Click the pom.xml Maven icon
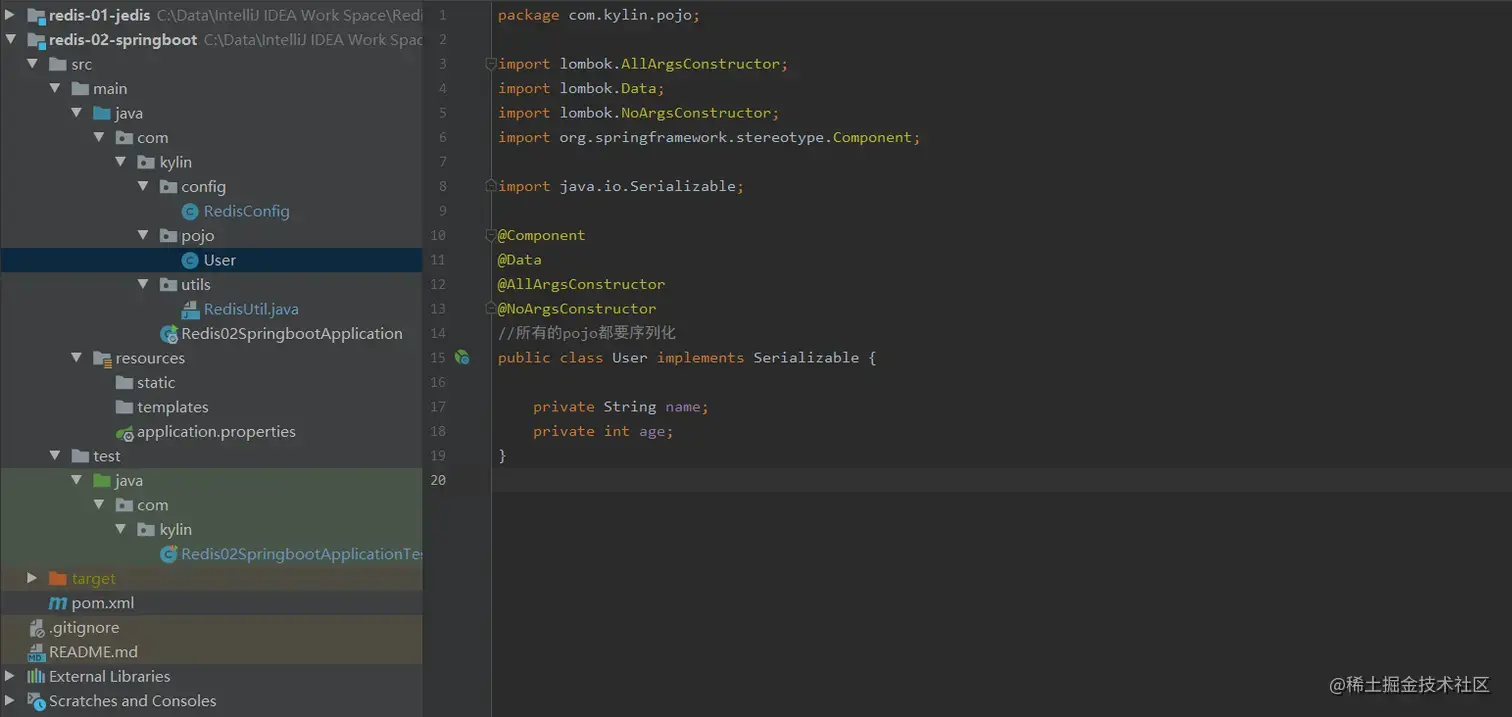 click(58, 603)
